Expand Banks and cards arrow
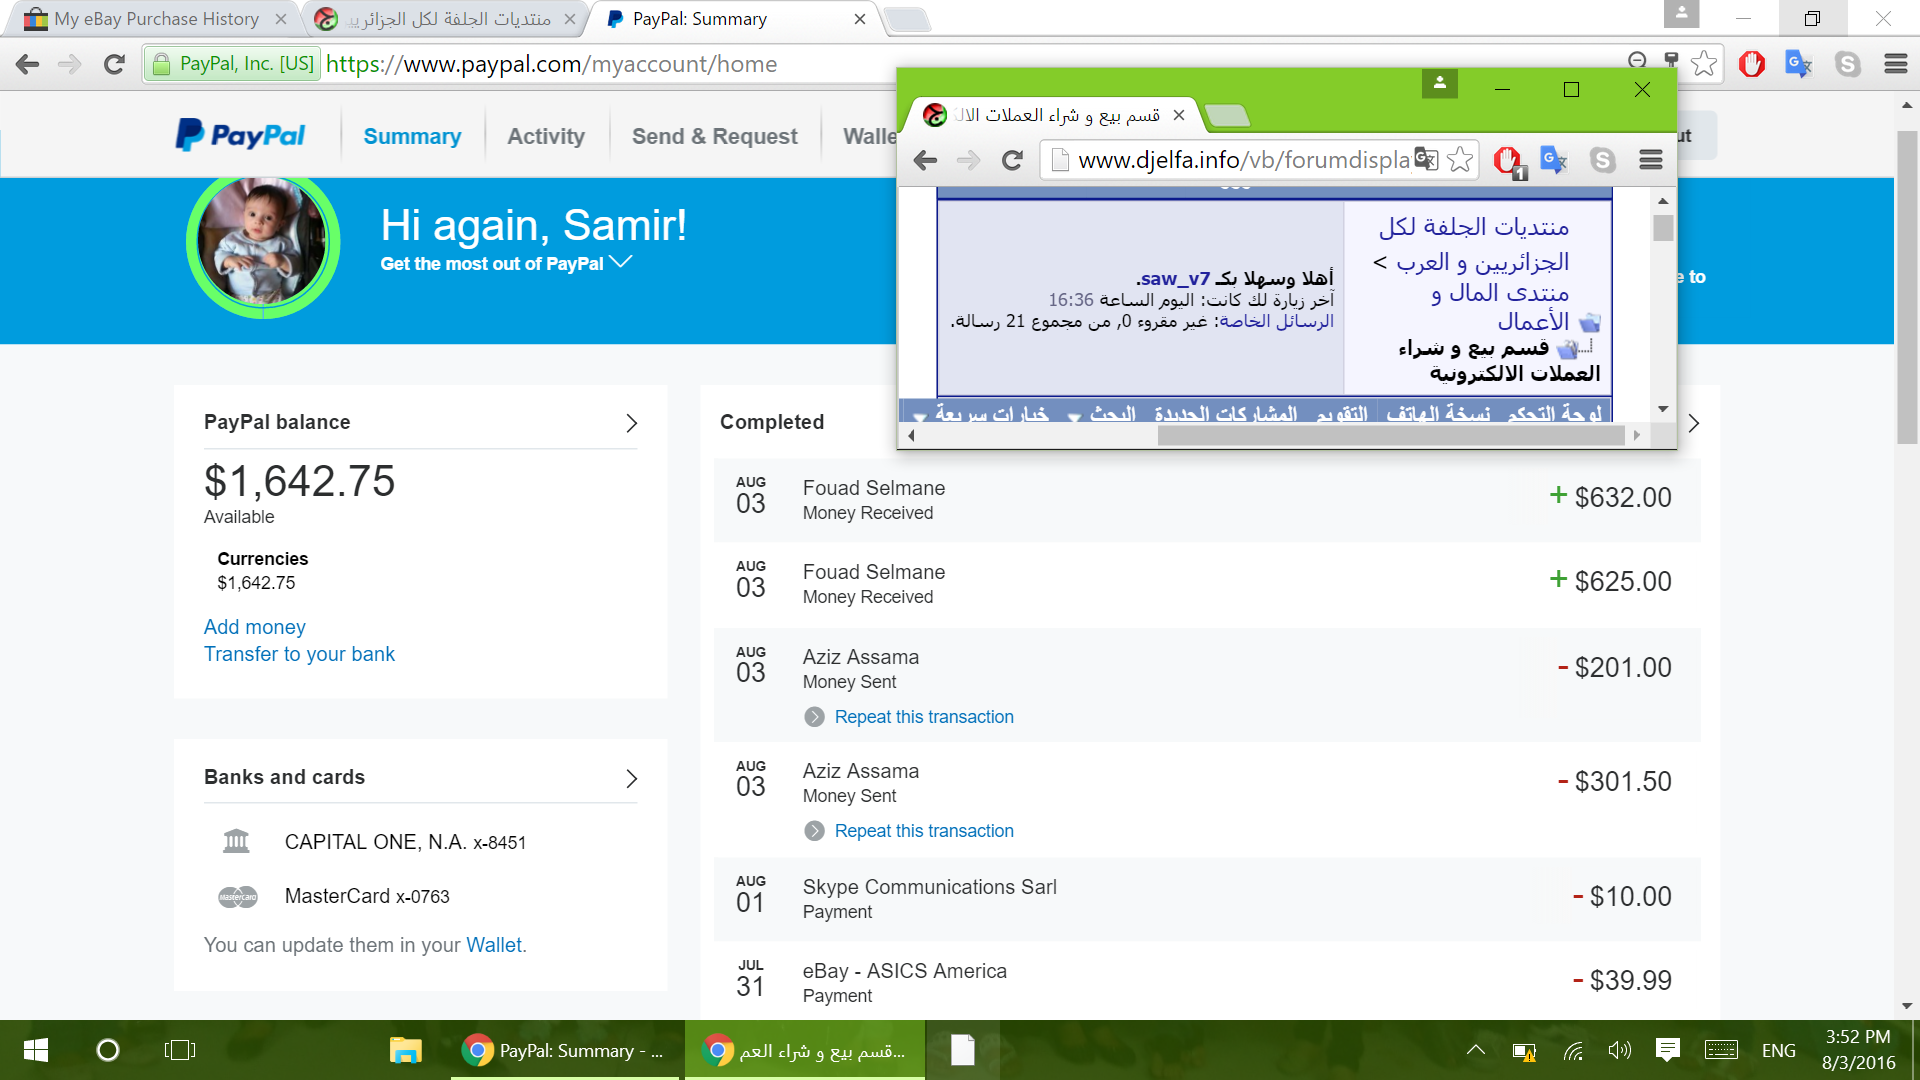The height and width of the screenshot is (1080, 1920). pyautogui.click(x=631, y=778)
